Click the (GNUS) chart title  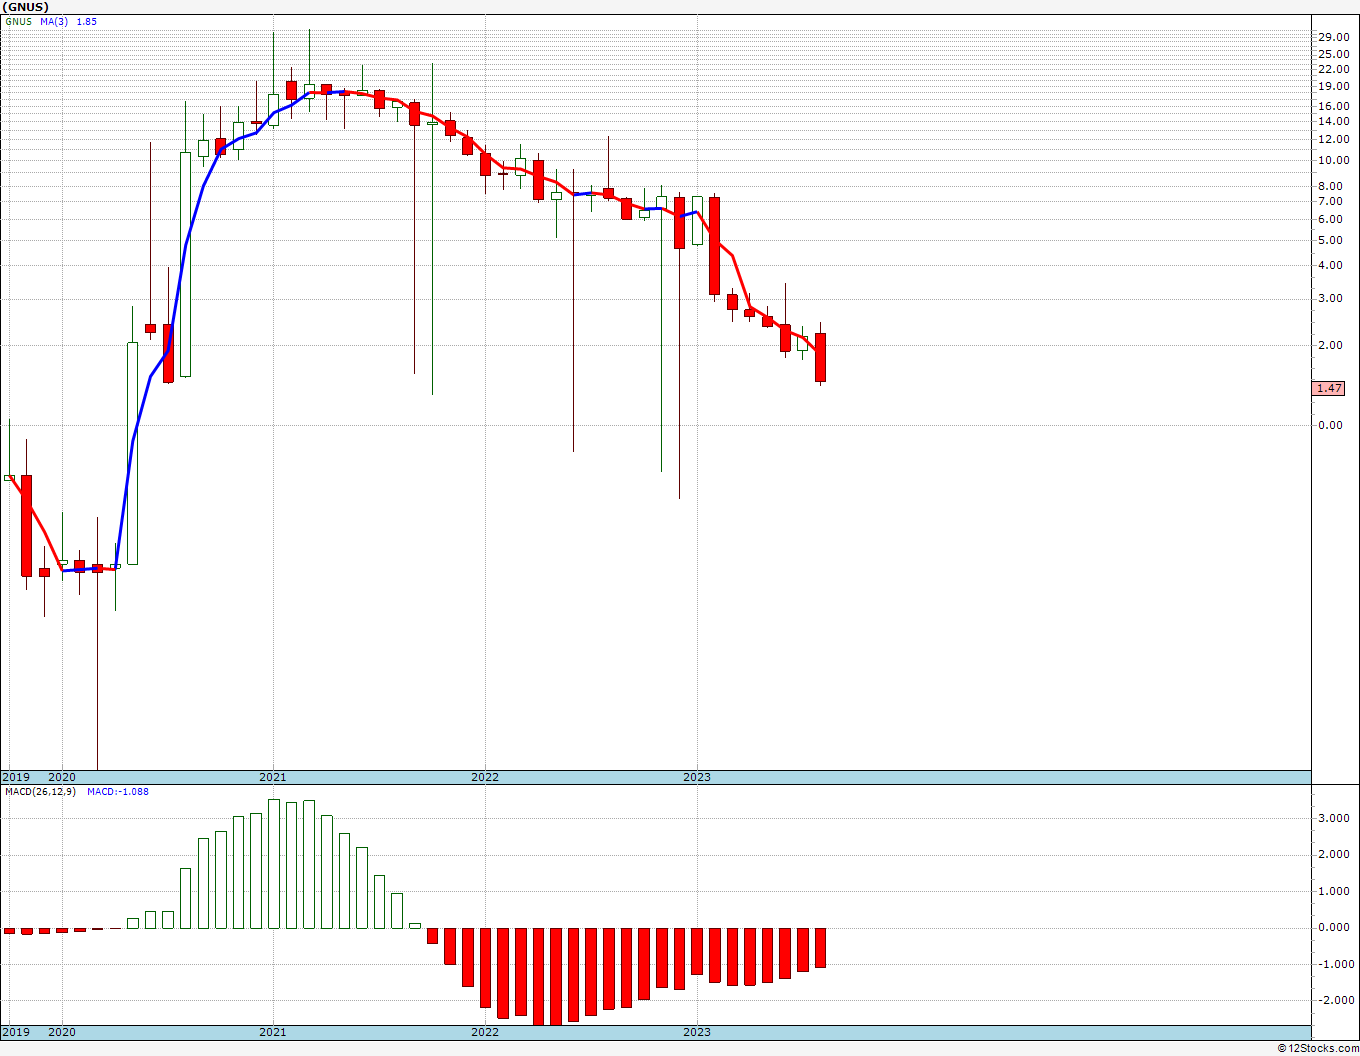(25, 7)
